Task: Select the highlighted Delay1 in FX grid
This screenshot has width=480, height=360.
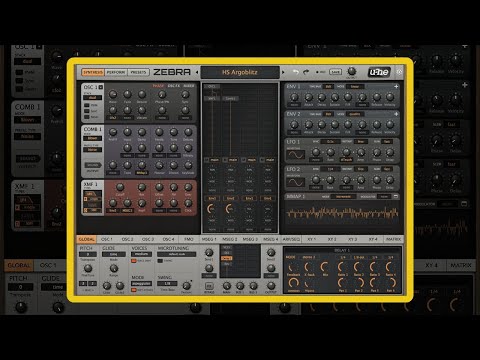Action: coord(227,258)
